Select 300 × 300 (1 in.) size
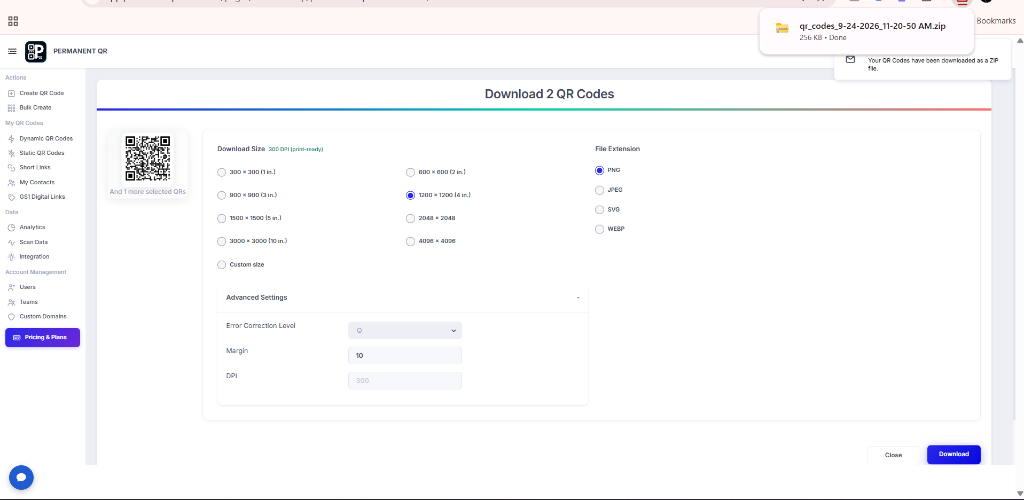Viewport: 1024px width, 500px height. (221, 172)
